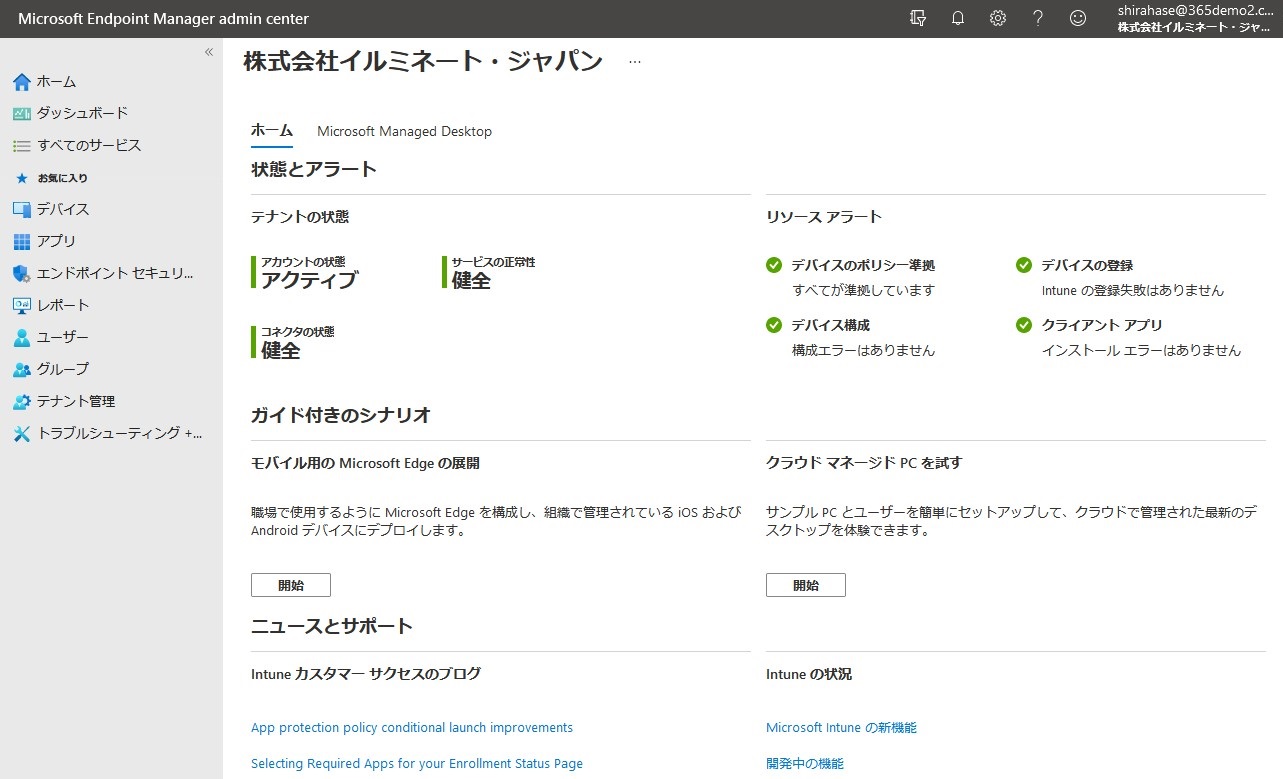Click 開始 under Microsoft Edge の展開
Screen dimensions: 1283x779
coord(291,585)
